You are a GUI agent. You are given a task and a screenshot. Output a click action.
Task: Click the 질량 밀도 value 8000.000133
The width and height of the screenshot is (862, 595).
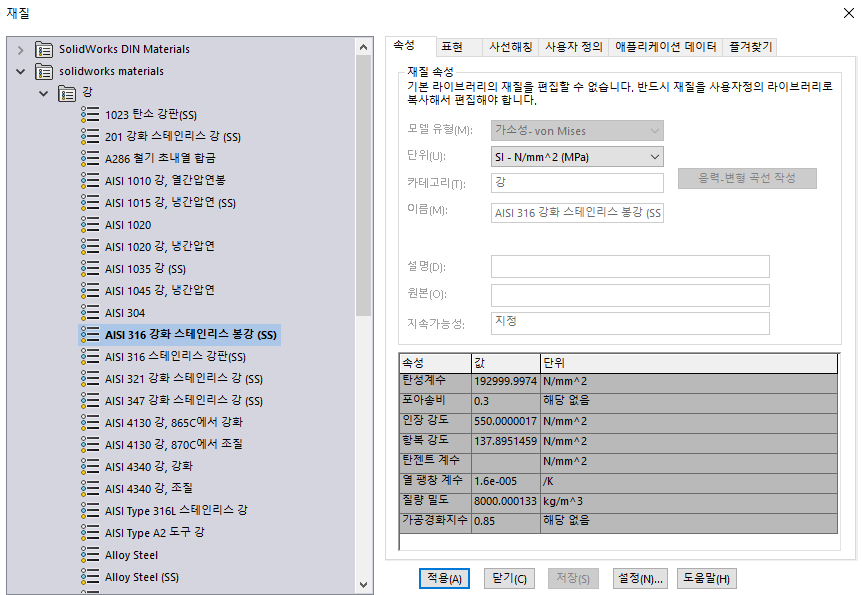click(x=505, y=501)
